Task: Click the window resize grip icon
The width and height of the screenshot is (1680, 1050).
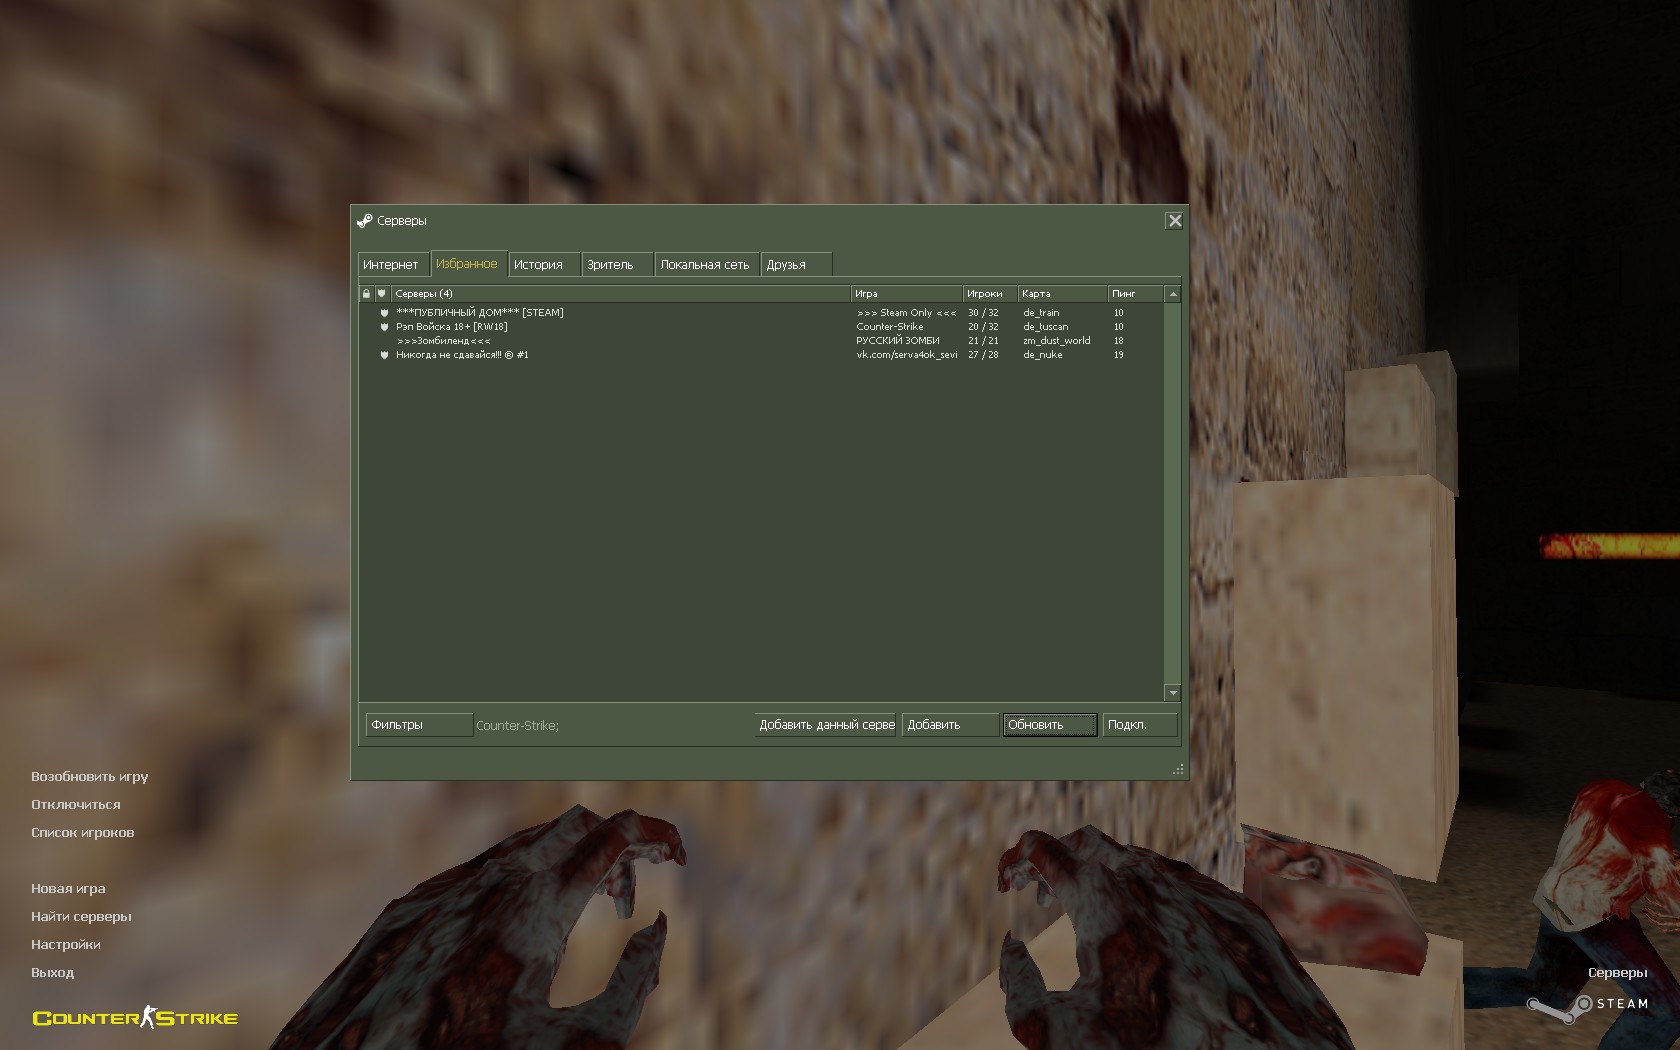Action: (1178, 769)
